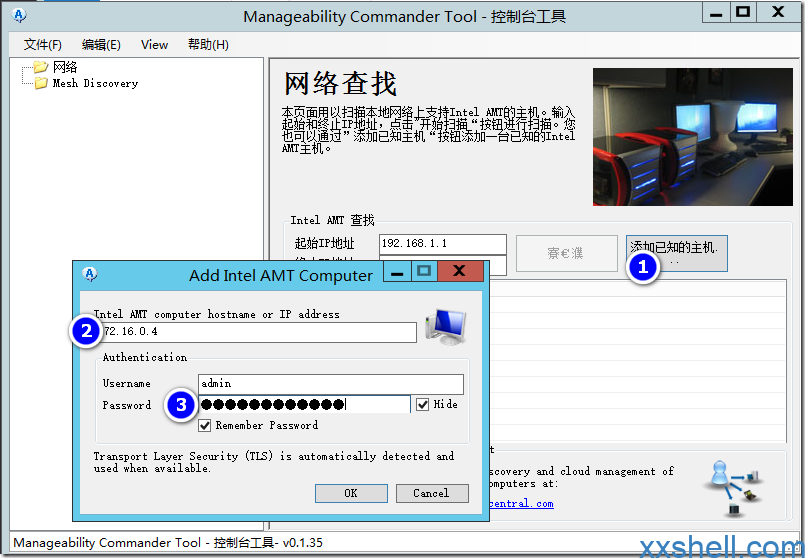Select the Mesh Discovery tree node

95,83
